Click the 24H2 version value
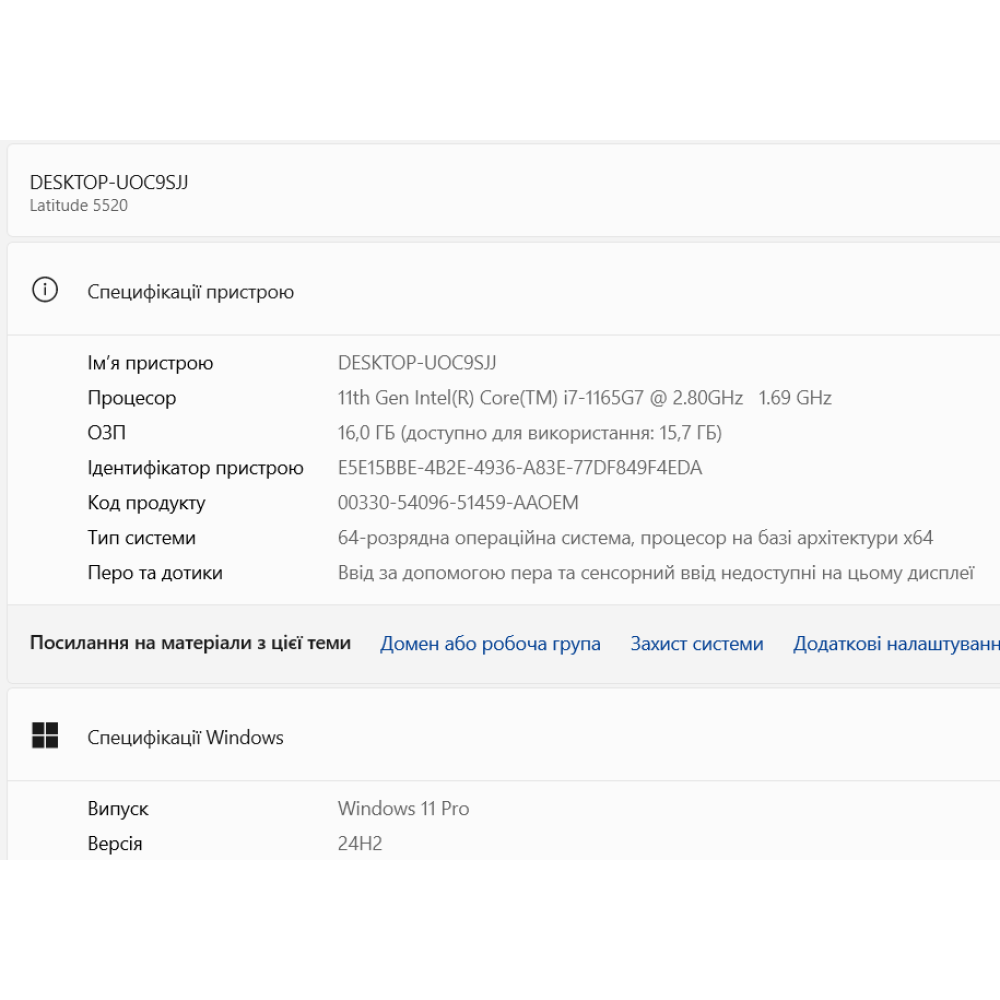The height and width of the screenshot is (1000, 1000). click(x=360, y=843)
